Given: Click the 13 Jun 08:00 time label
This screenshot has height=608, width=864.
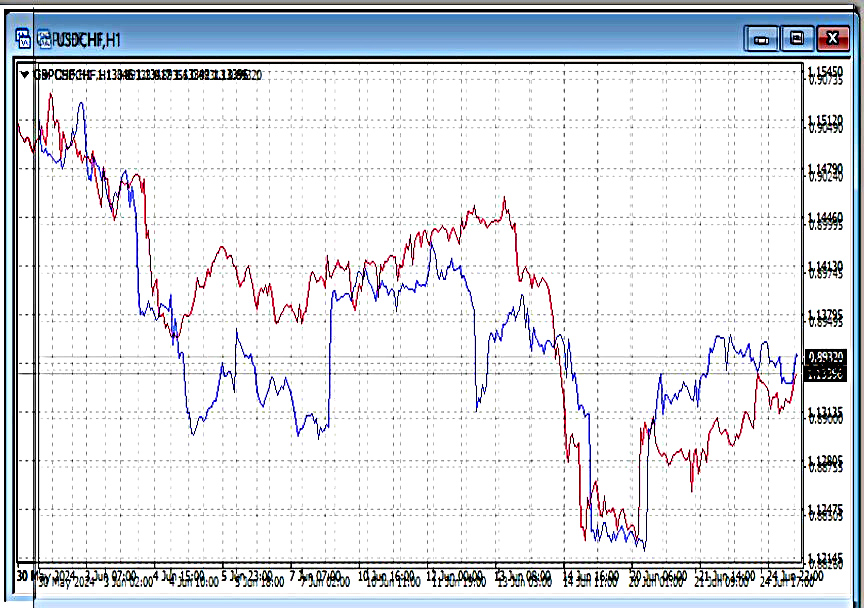Looking at the screenshot, I should (x=523, y=576).
